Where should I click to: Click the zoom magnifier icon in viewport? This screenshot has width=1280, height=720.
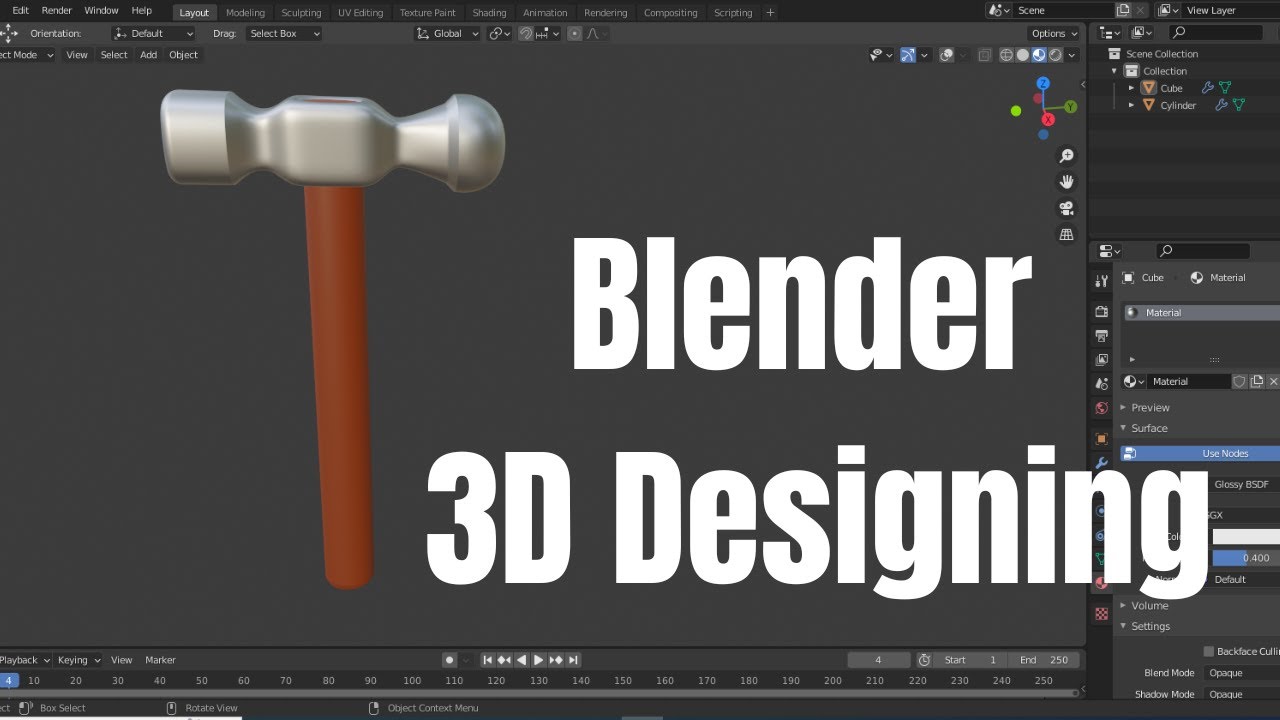coord(1067,156)
